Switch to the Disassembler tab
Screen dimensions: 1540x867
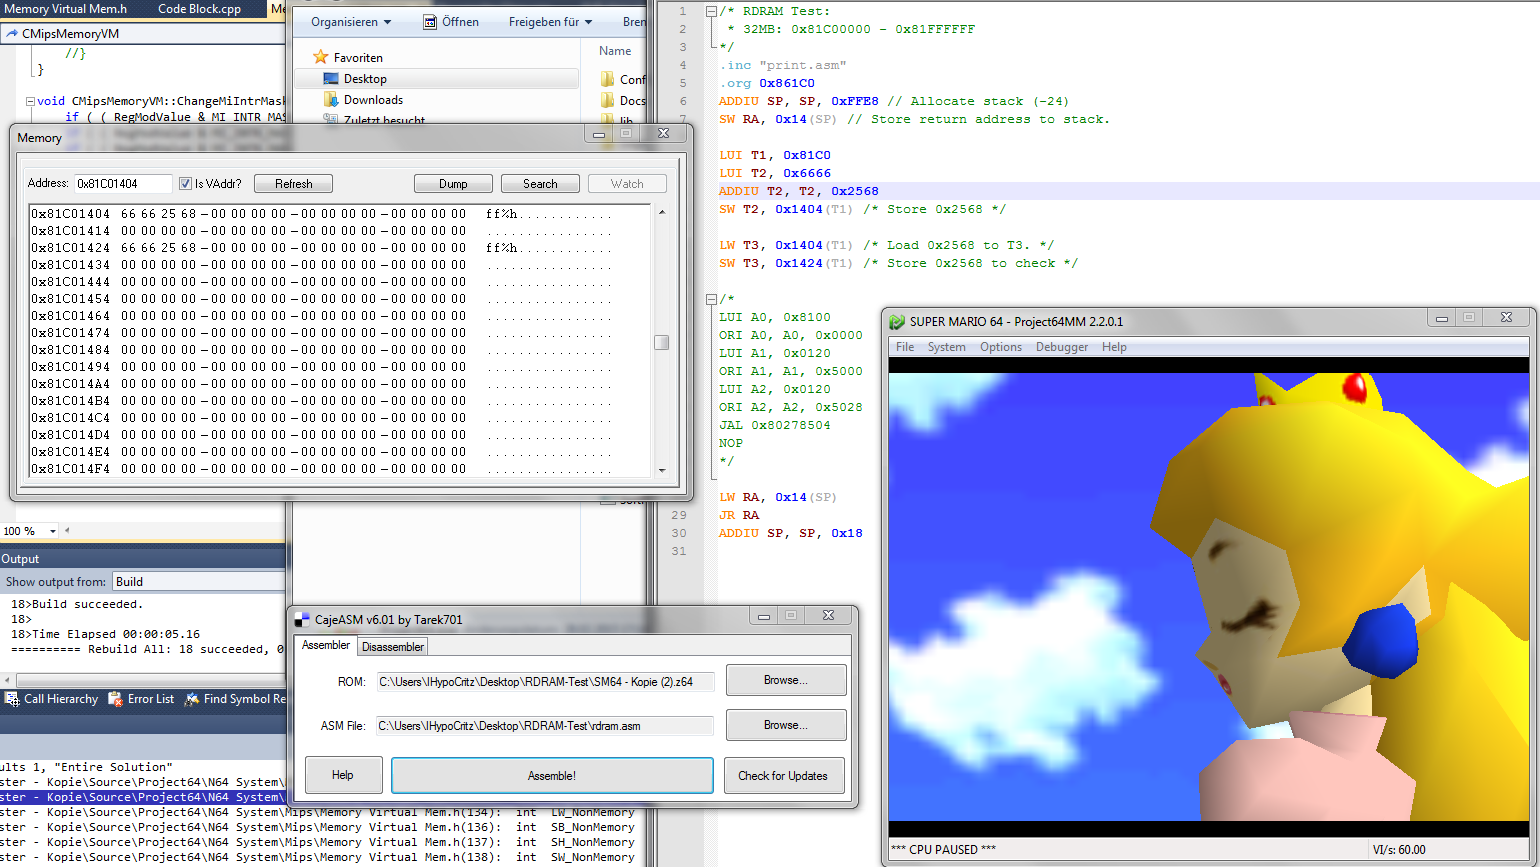(393, 647)
